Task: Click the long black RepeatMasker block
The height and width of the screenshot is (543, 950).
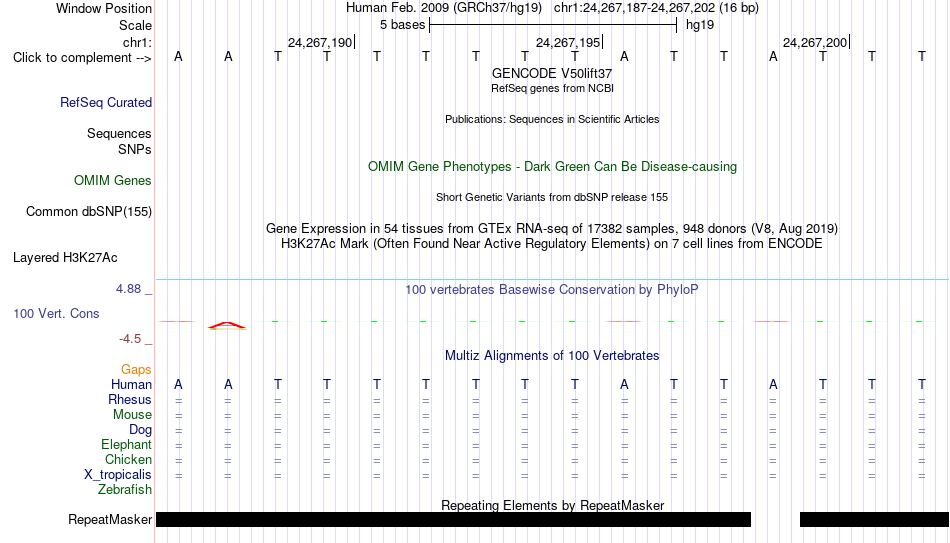Action: [x=453, y=519]
